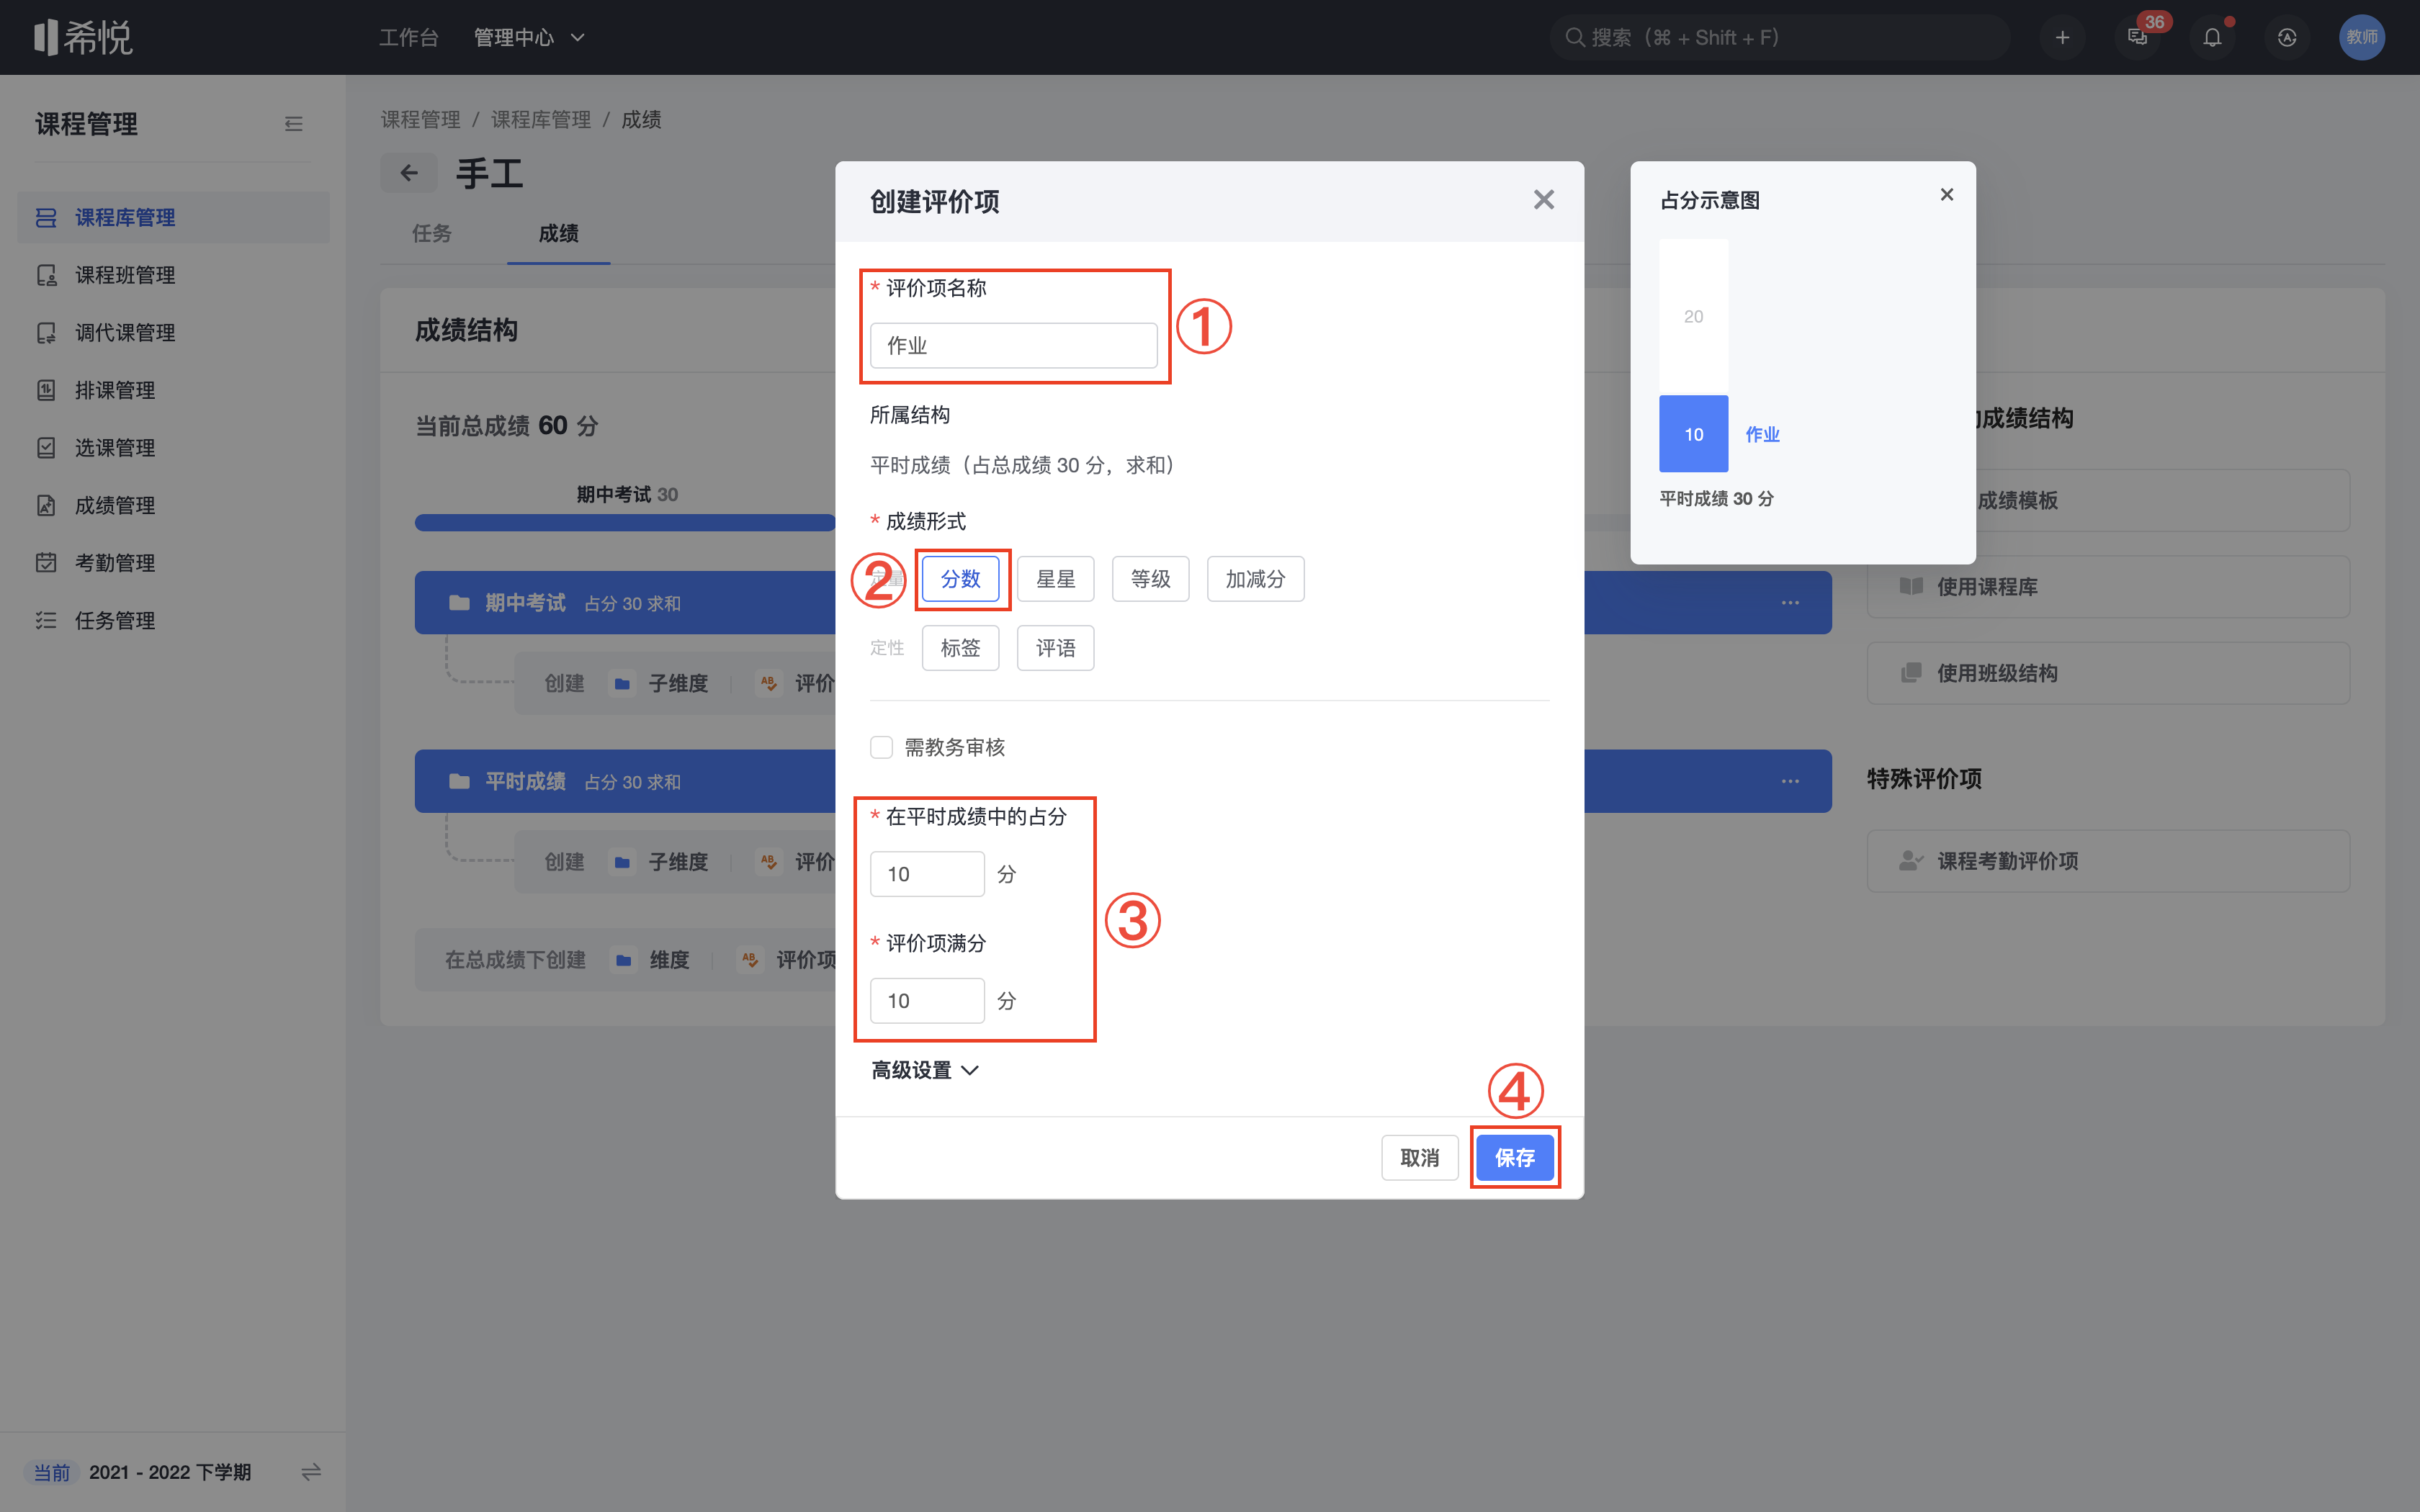
Task: Click the 使用班级结构 button
Action: [2107, 673]
